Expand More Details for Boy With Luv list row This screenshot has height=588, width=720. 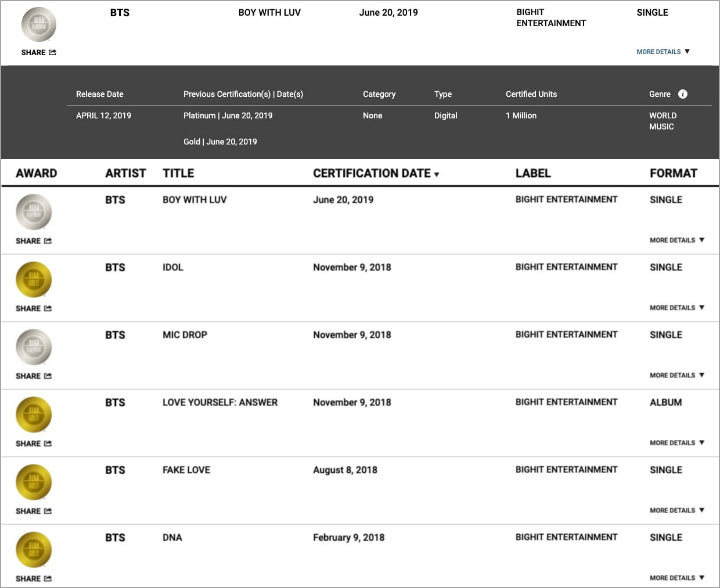[677, 240]
